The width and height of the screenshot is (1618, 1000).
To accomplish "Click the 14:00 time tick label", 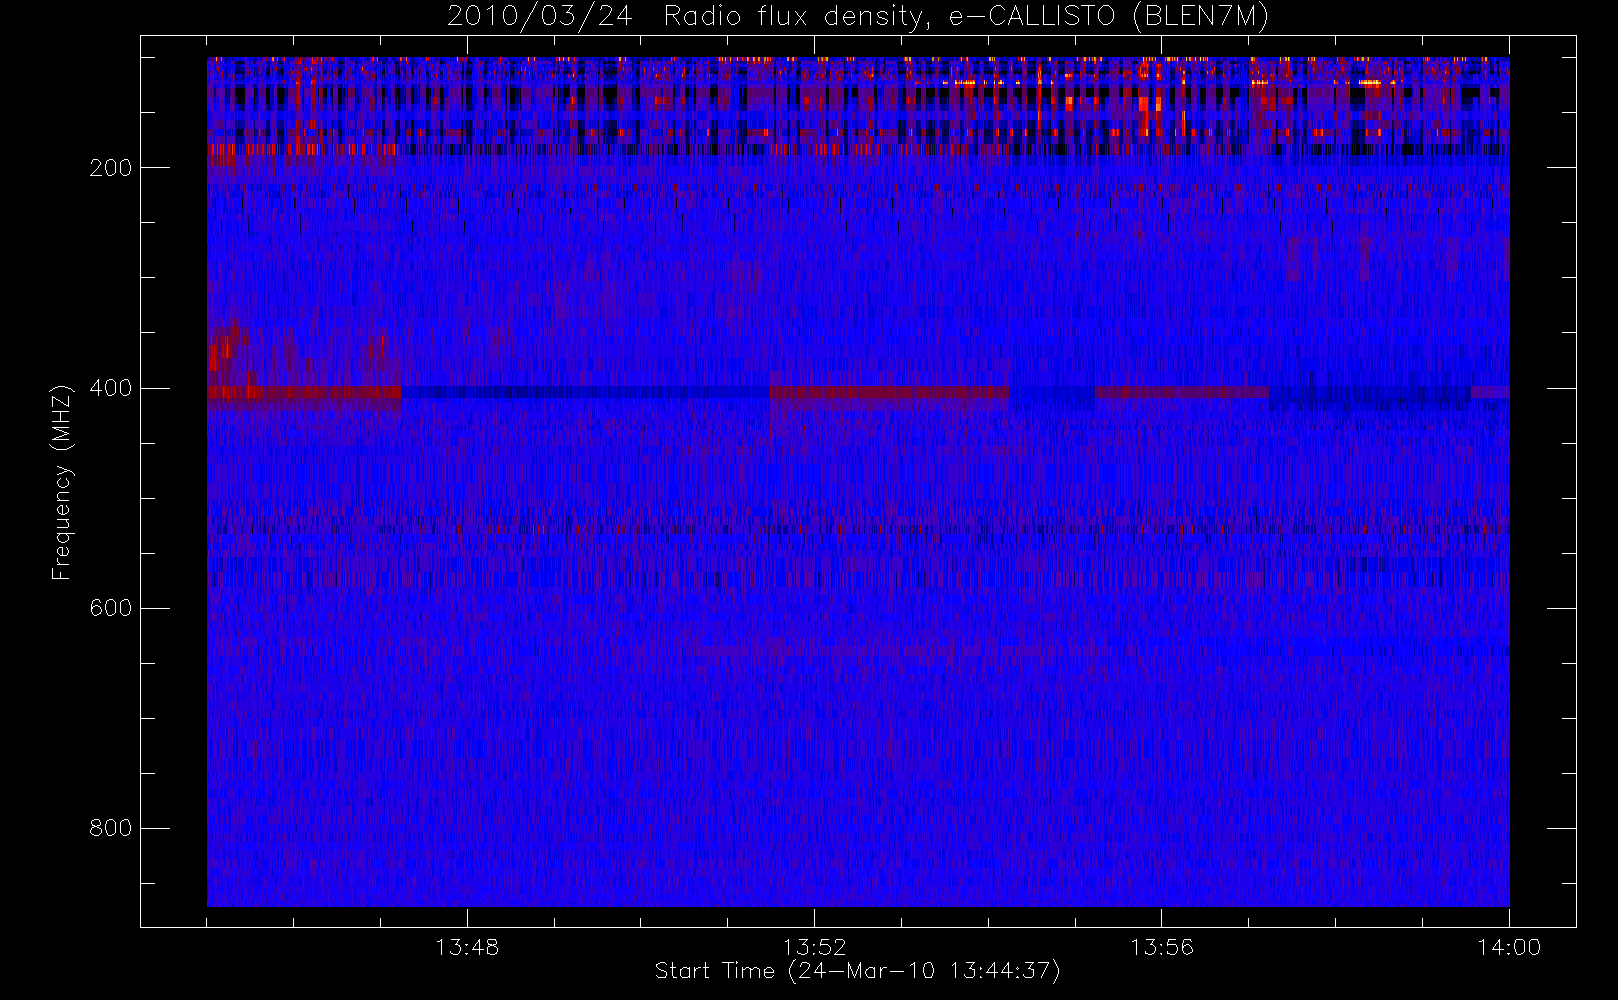I will click(1508, 947).
